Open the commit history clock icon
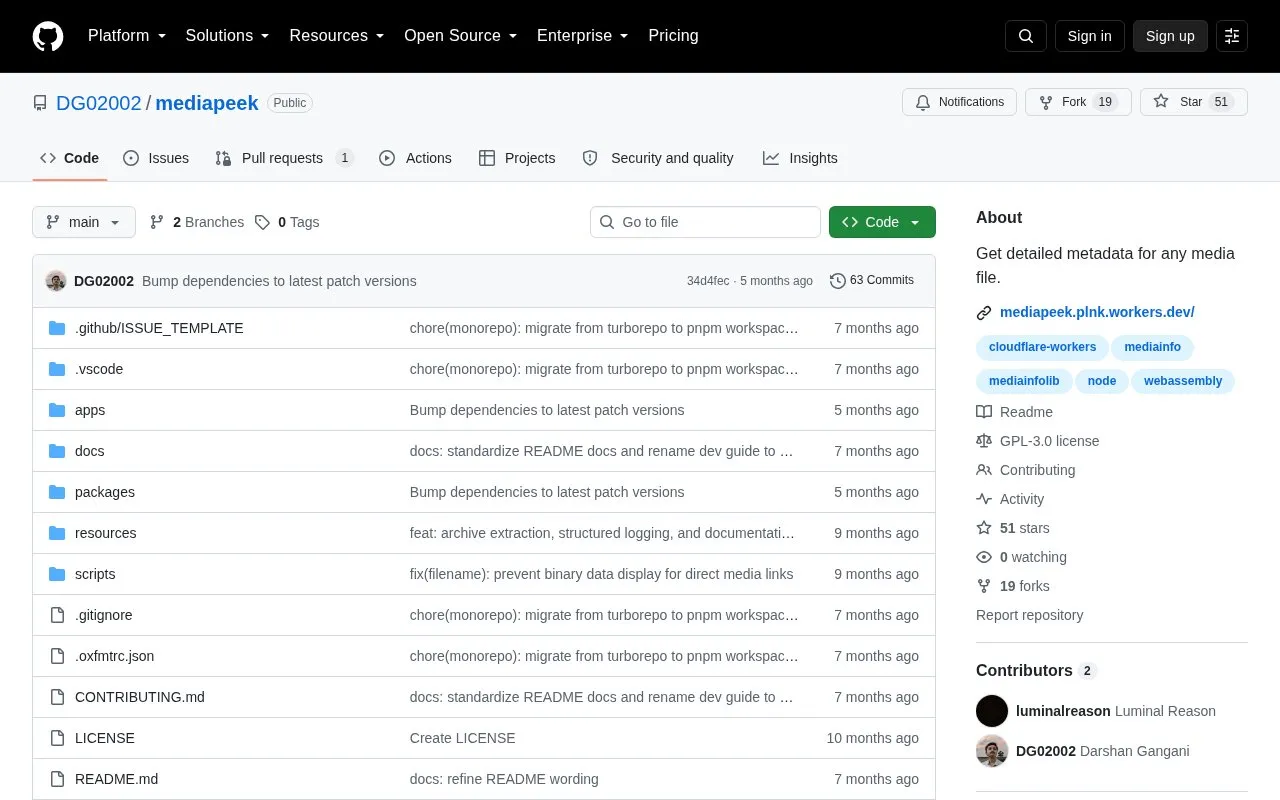The image size is (1280, 800). (838, 281)
